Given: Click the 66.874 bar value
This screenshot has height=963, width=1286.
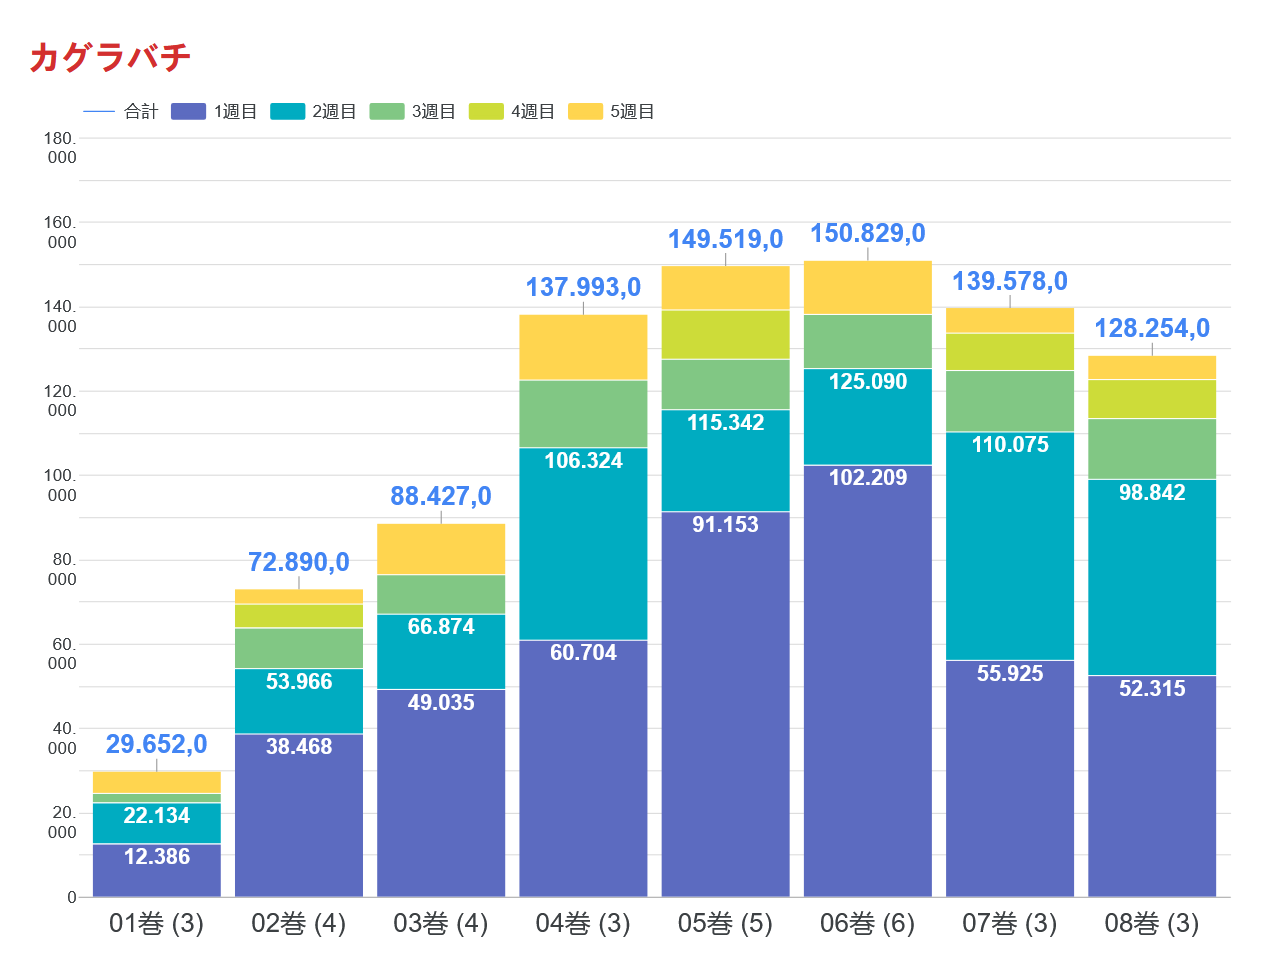Looking at the screenshot, I should coord(441,626).
